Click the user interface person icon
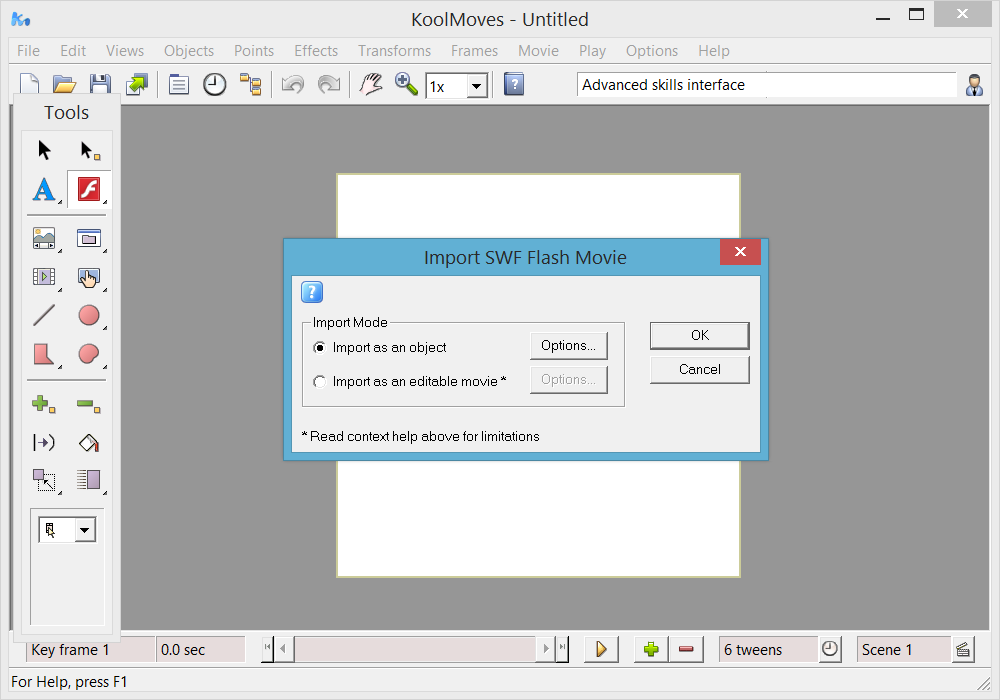 click(974, 85)
